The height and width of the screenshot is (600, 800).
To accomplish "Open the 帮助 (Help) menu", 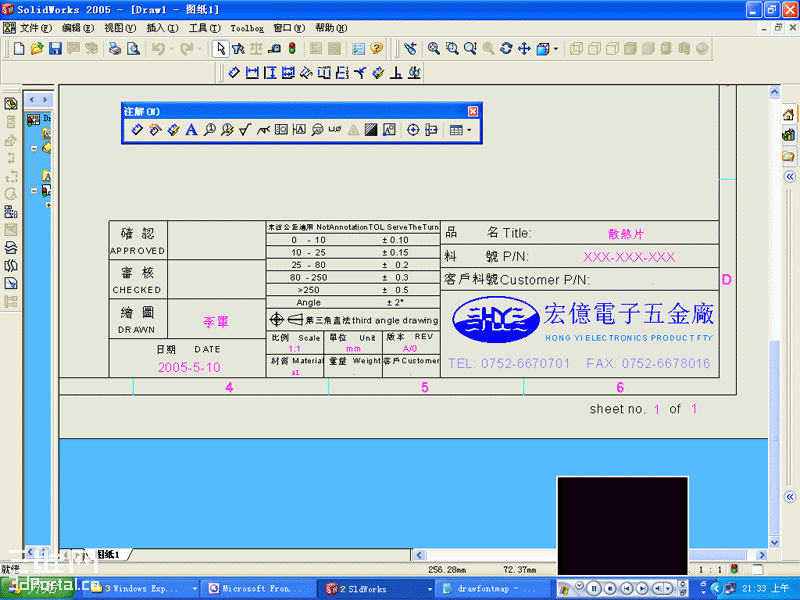I will [x=331, y=28].
